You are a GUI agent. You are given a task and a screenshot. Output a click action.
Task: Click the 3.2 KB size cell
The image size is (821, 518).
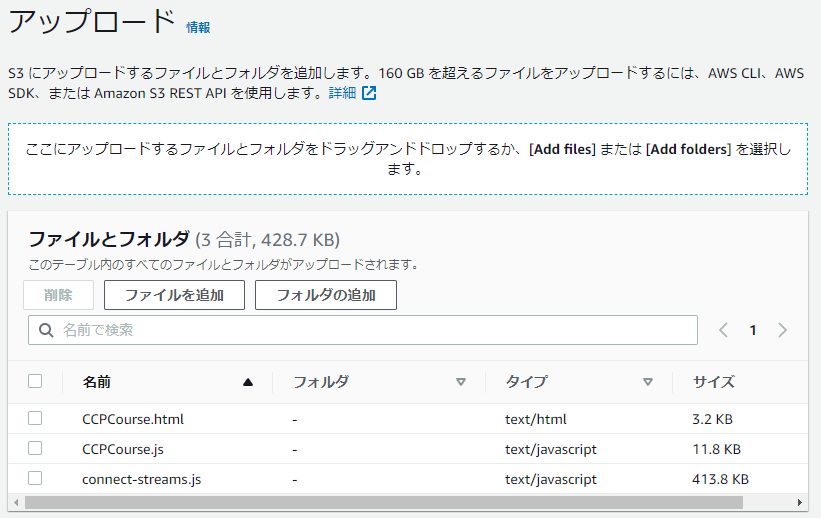(x=712, y=419)
